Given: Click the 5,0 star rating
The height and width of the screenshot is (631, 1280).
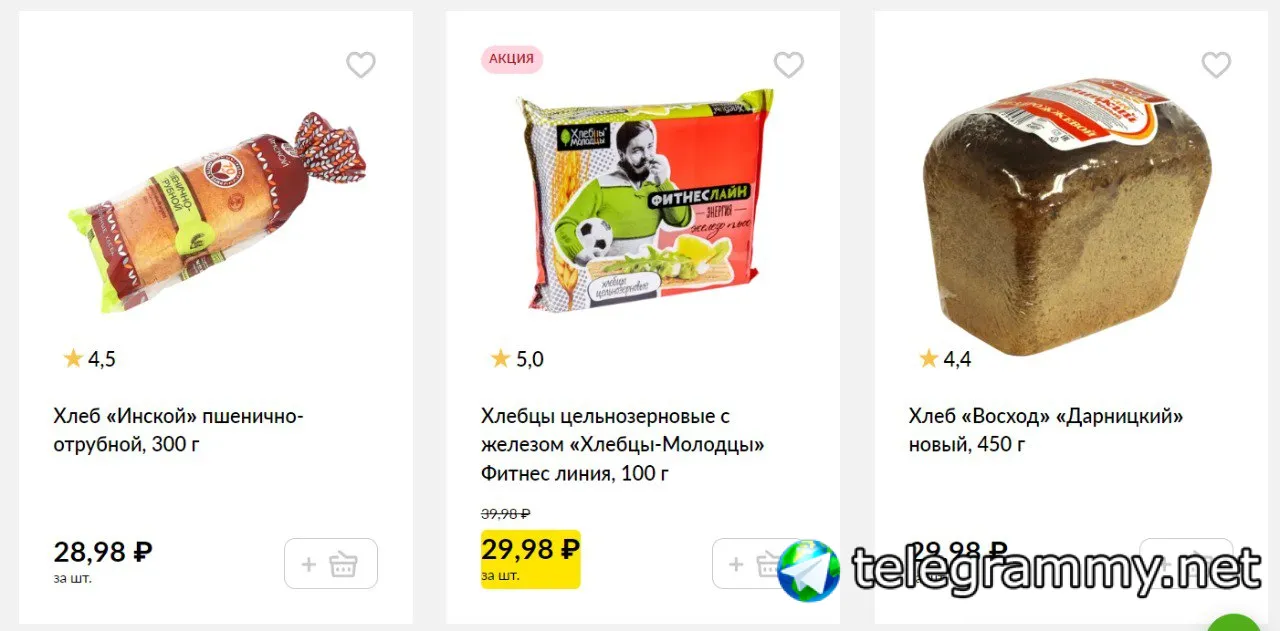Looking at the screenshot, I should click(517, 359).
